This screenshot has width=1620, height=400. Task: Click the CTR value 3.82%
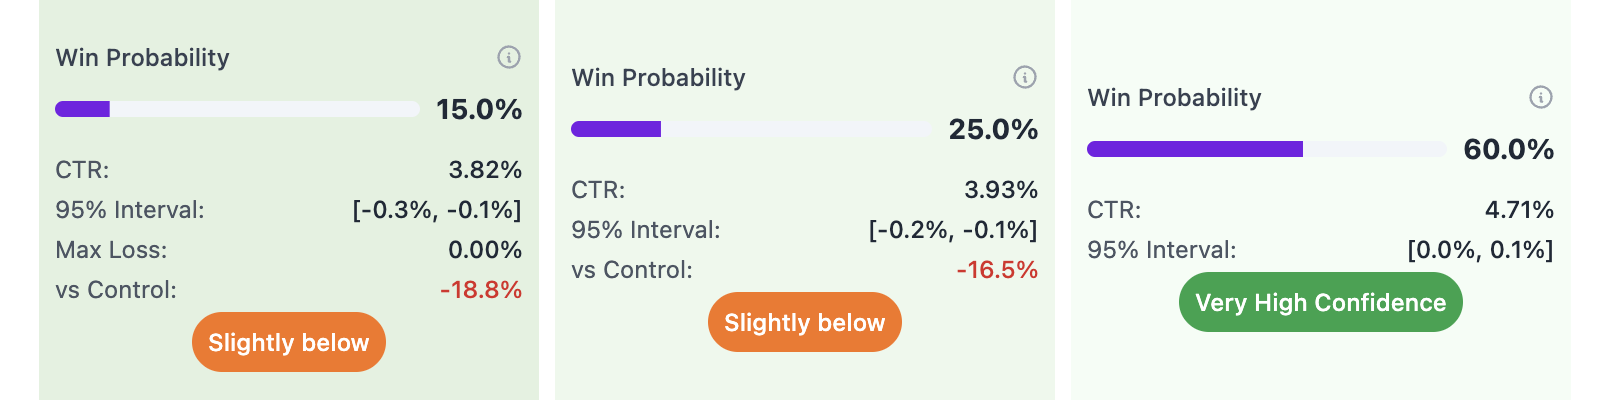(x=485, y=169)
